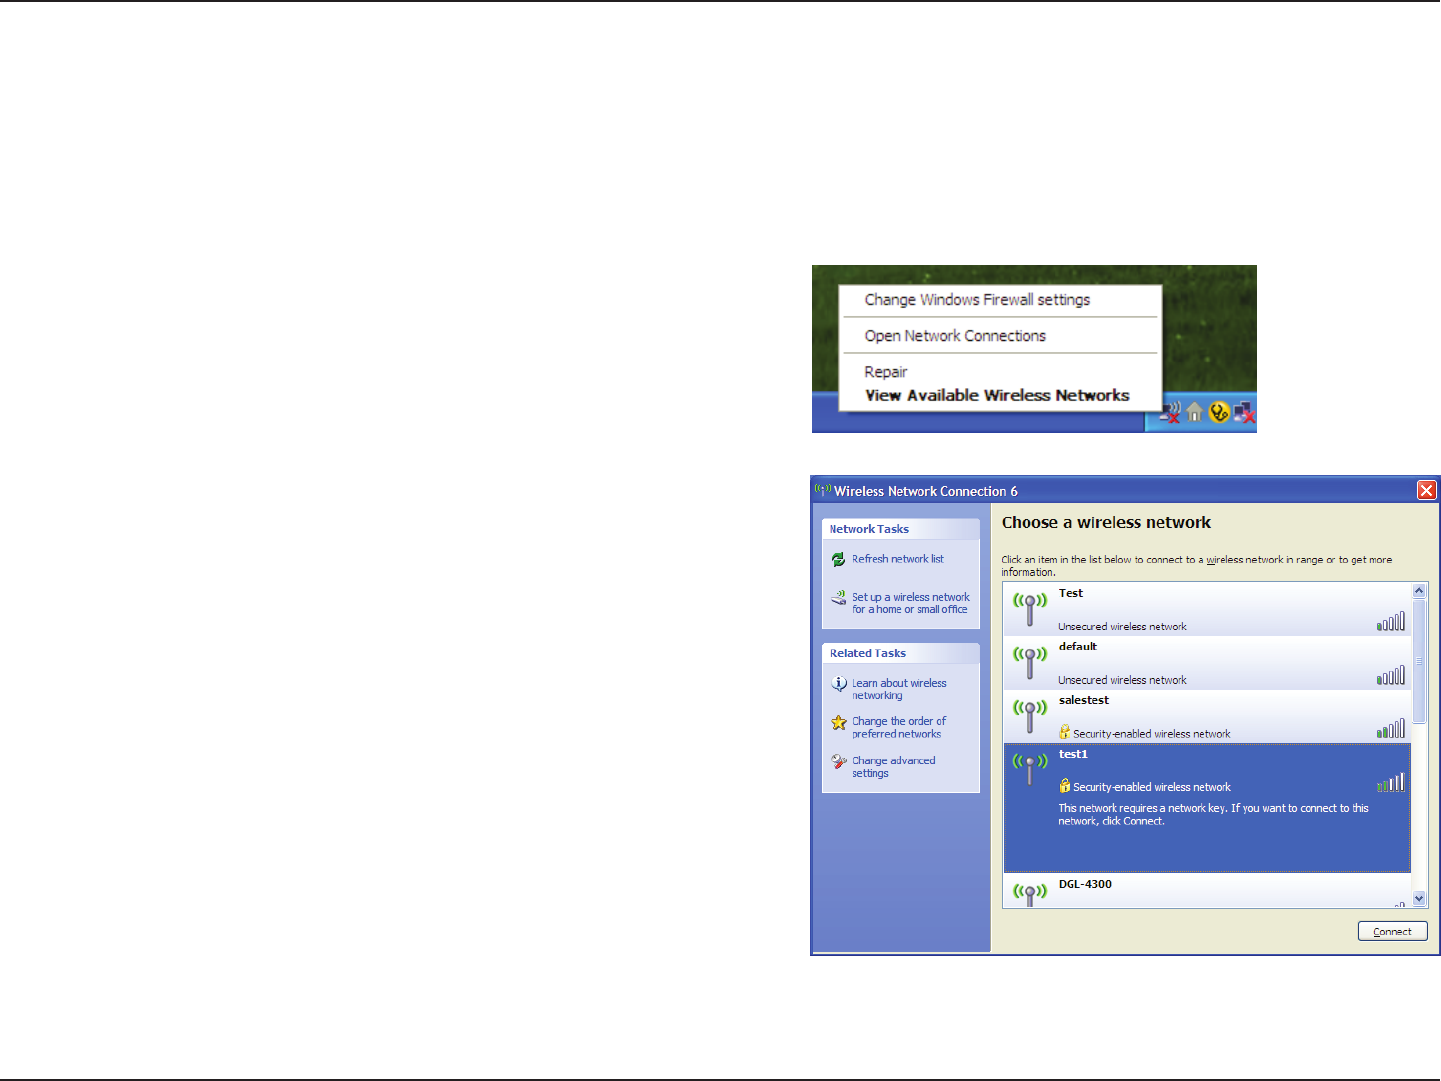This screenshot has width=1441, height=1081.
Task: Click signal strength bars of salestest network
Action: tap(1391, 729)
